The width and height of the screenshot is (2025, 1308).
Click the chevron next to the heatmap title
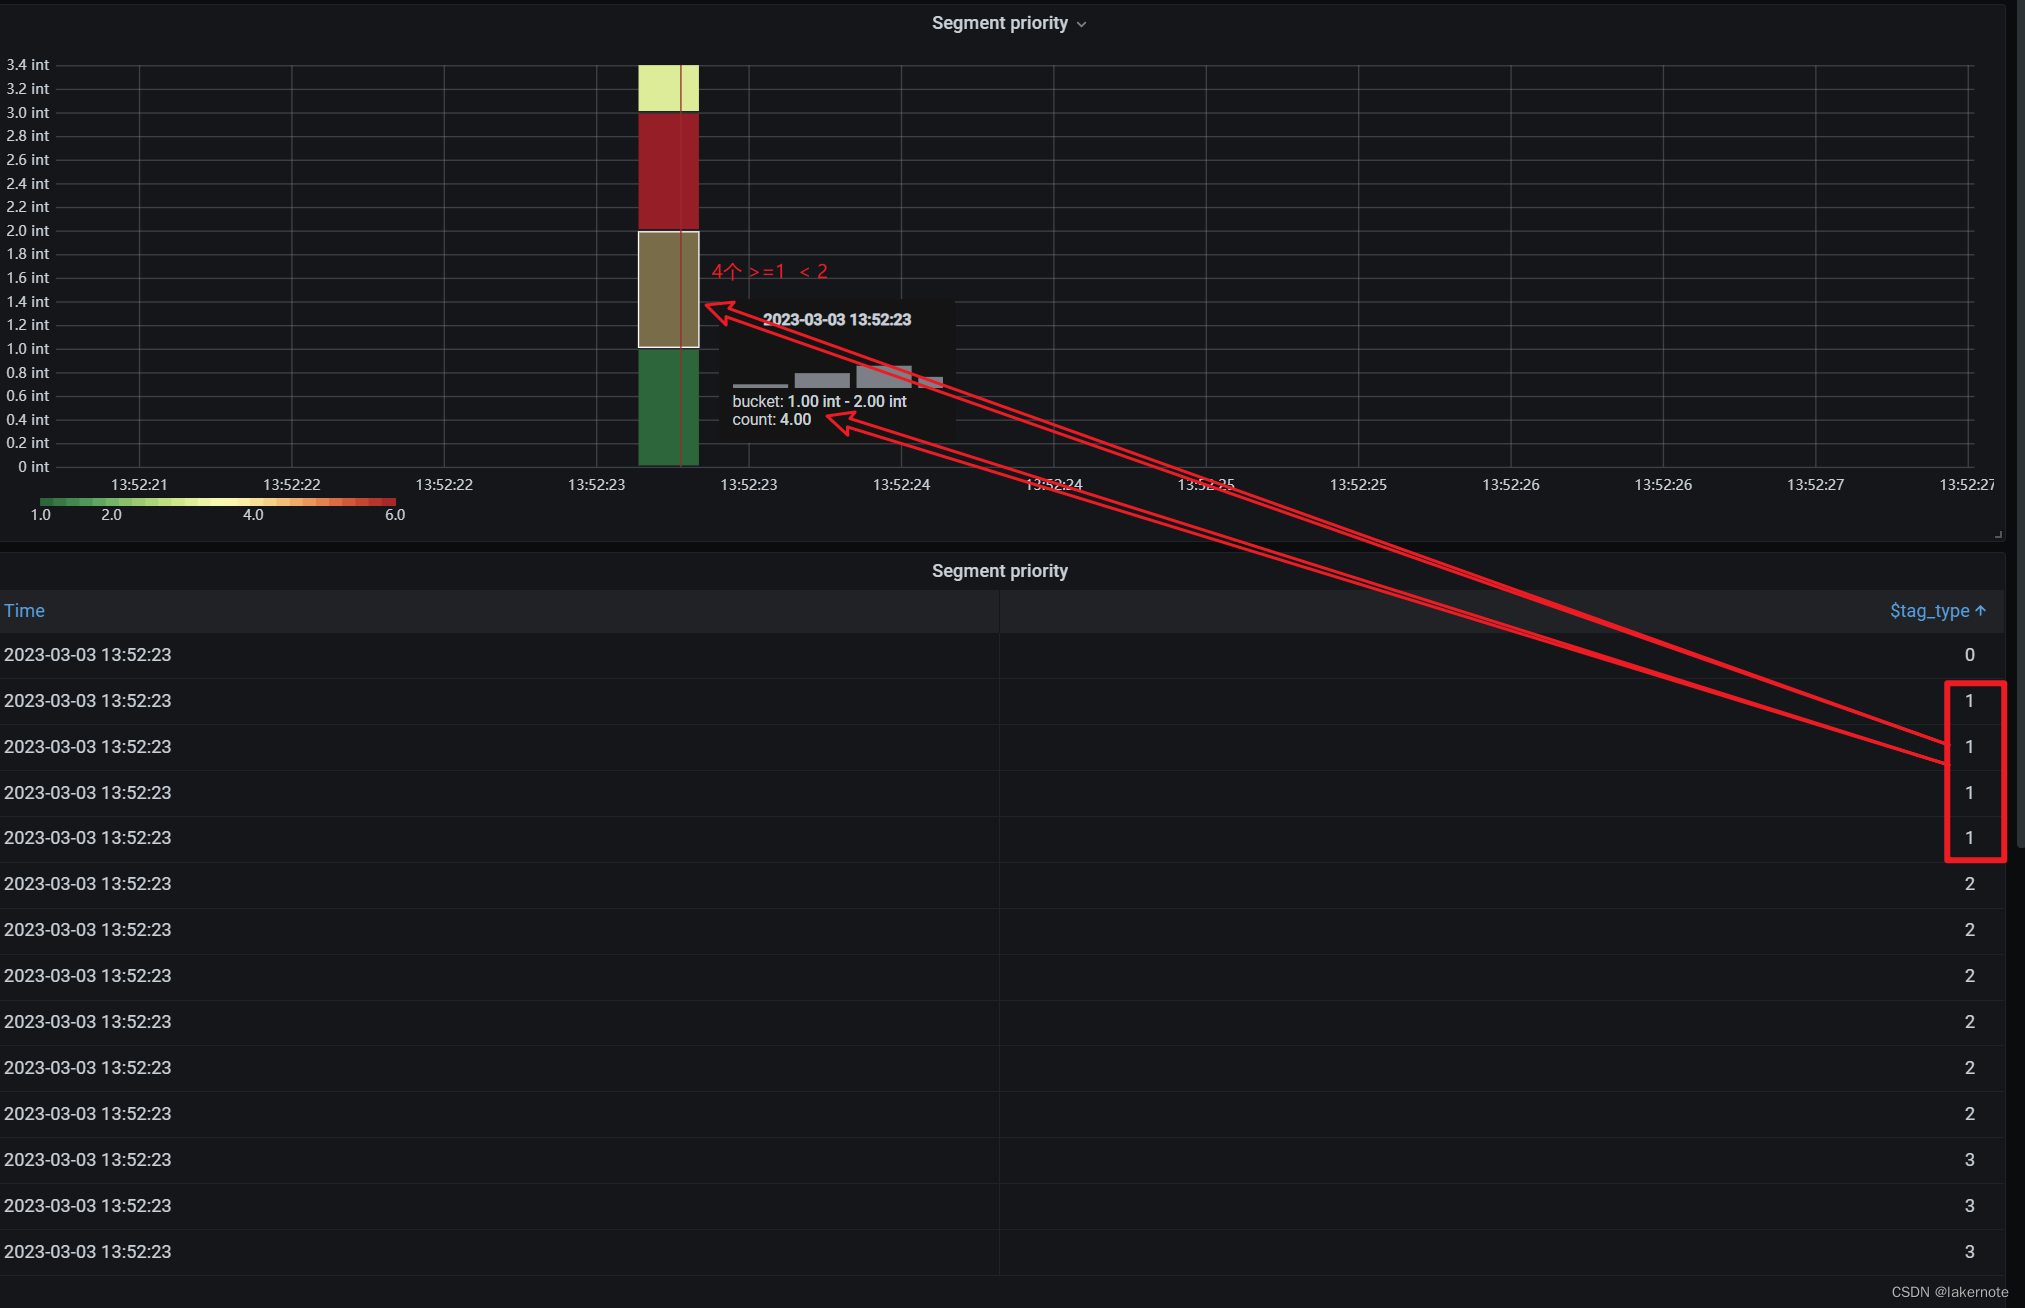click(1081, 24)
